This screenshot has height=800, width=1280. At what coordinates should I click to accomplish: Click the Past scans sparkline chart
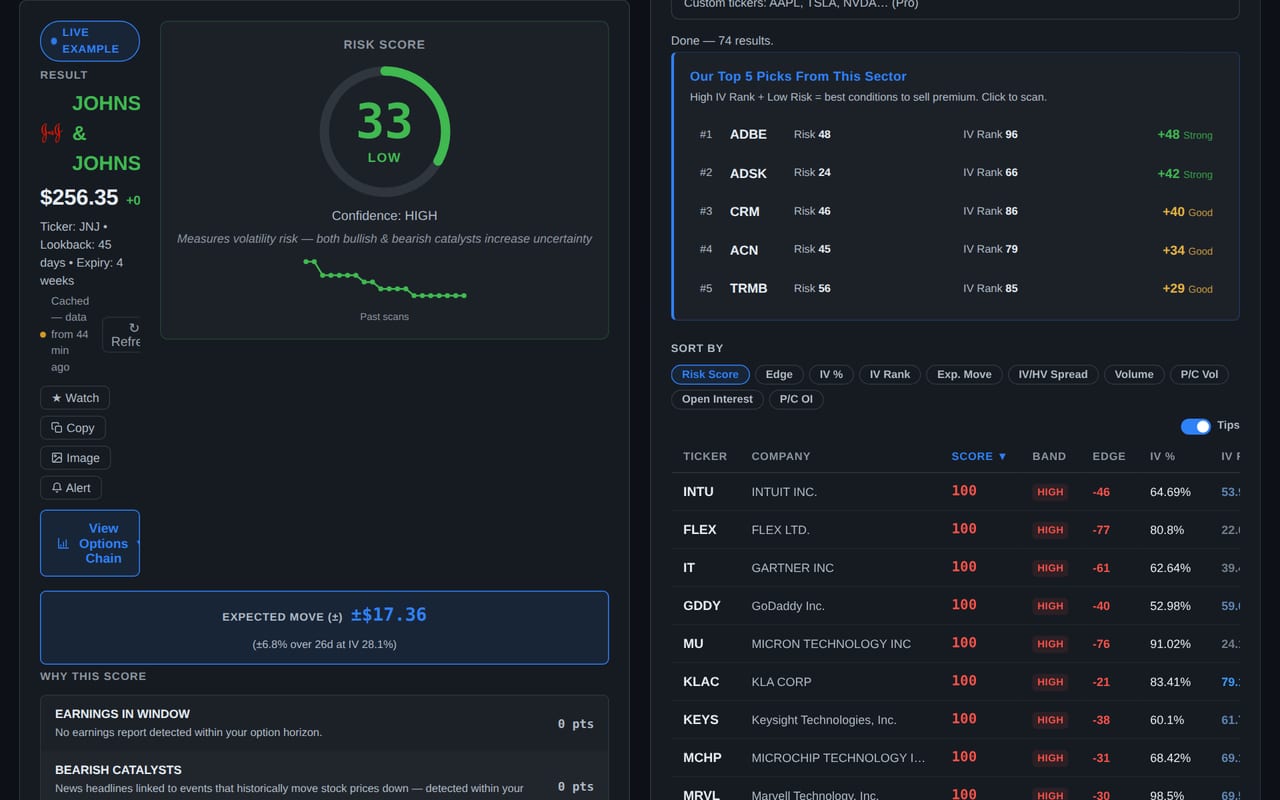tap(384, 279)
